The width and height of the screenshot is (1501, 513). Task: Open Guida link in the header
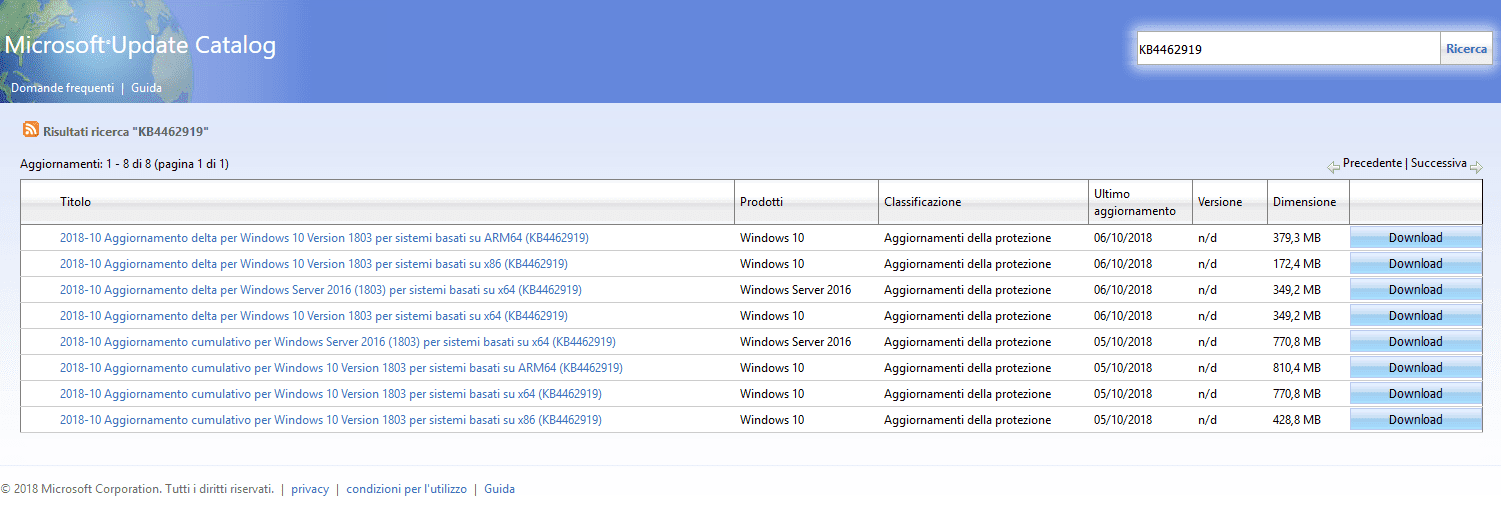pos(146,88)
